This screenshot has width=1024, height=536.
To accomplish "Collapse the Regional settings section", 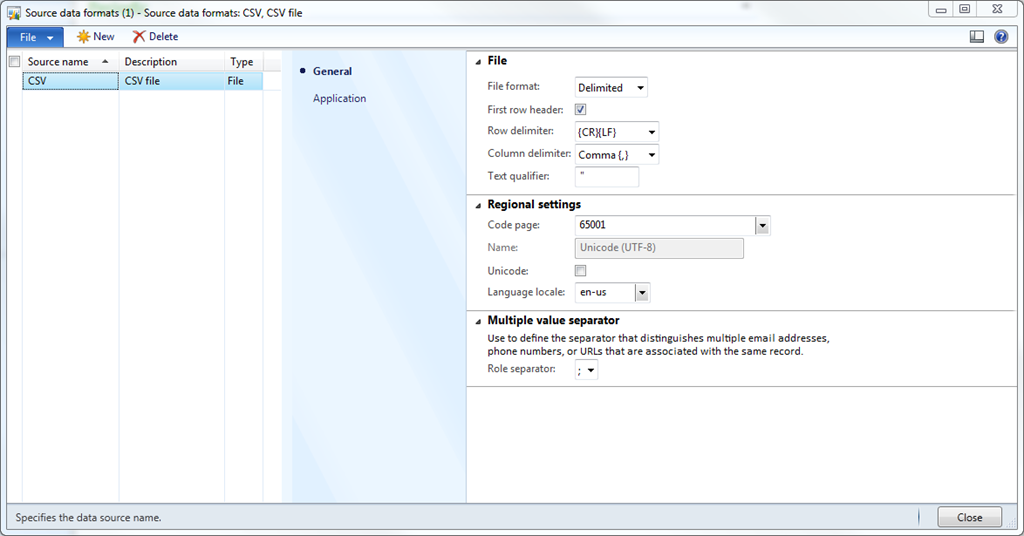I will tap(478, 205).
